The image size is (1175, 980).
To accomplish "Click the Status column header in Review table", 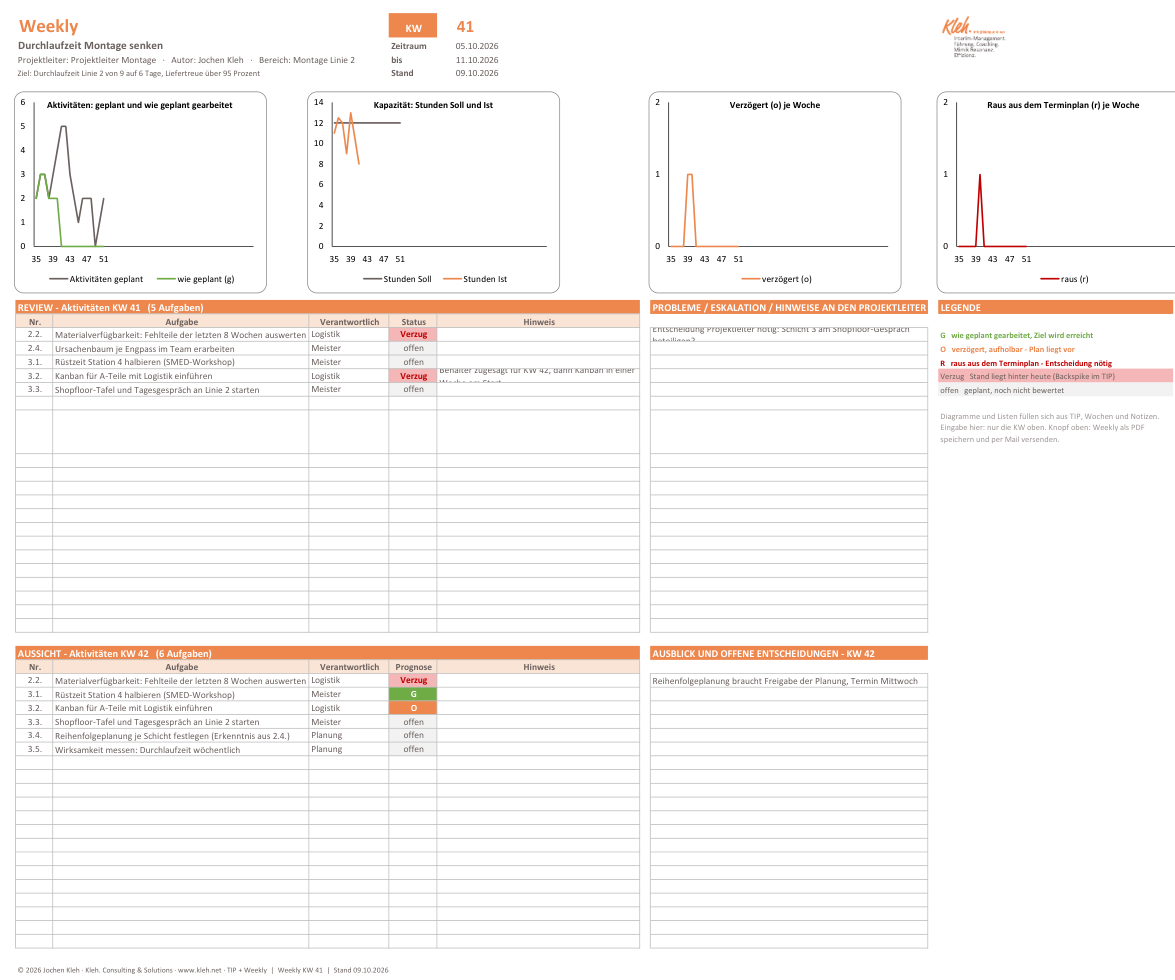I will tap(413, 322).
